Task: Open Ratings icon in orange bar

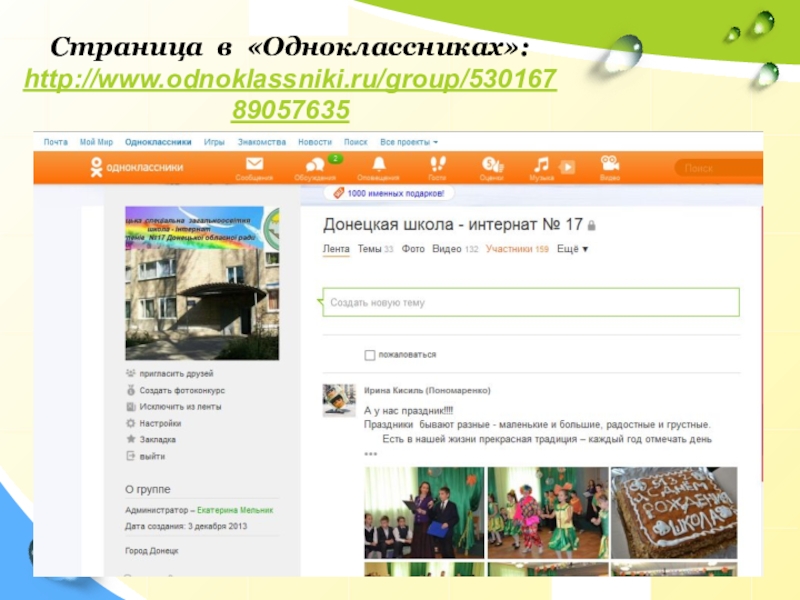Action: [492, 165]
